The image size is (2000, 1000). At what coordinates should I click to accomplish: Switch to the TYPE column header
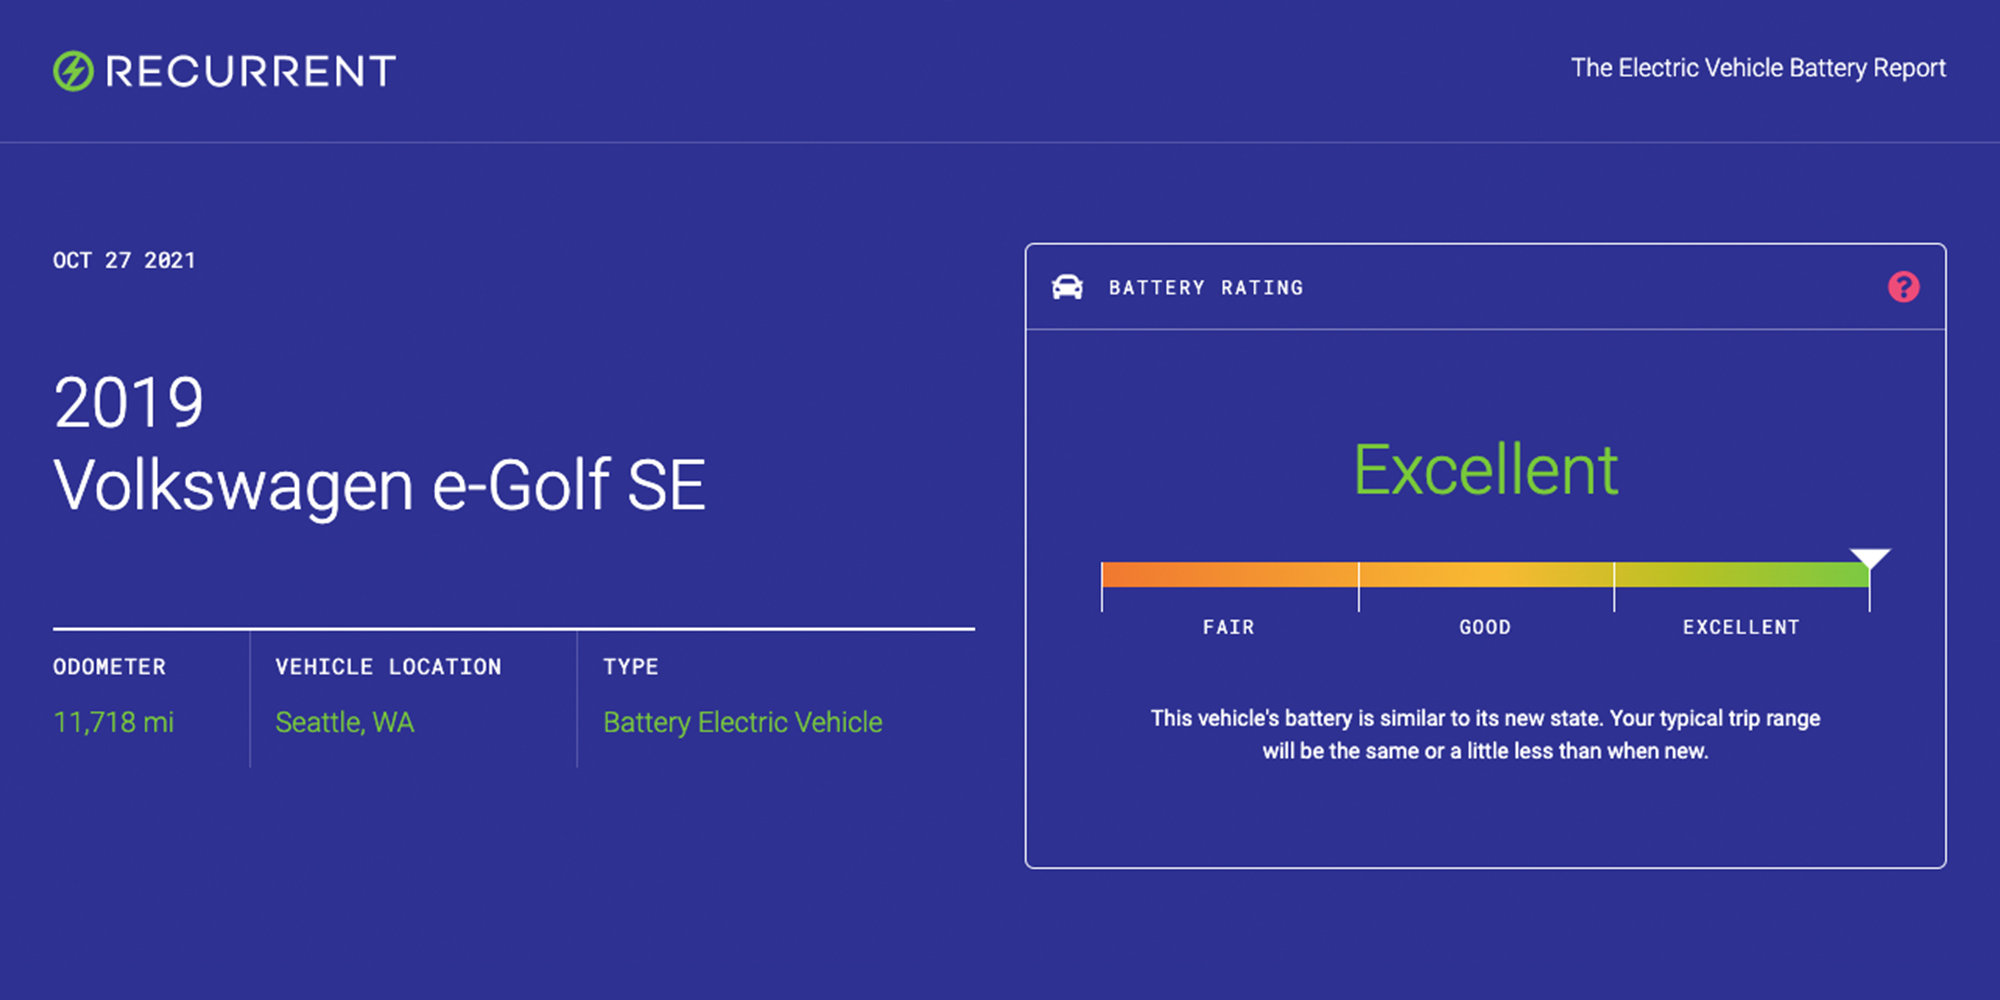630,666
